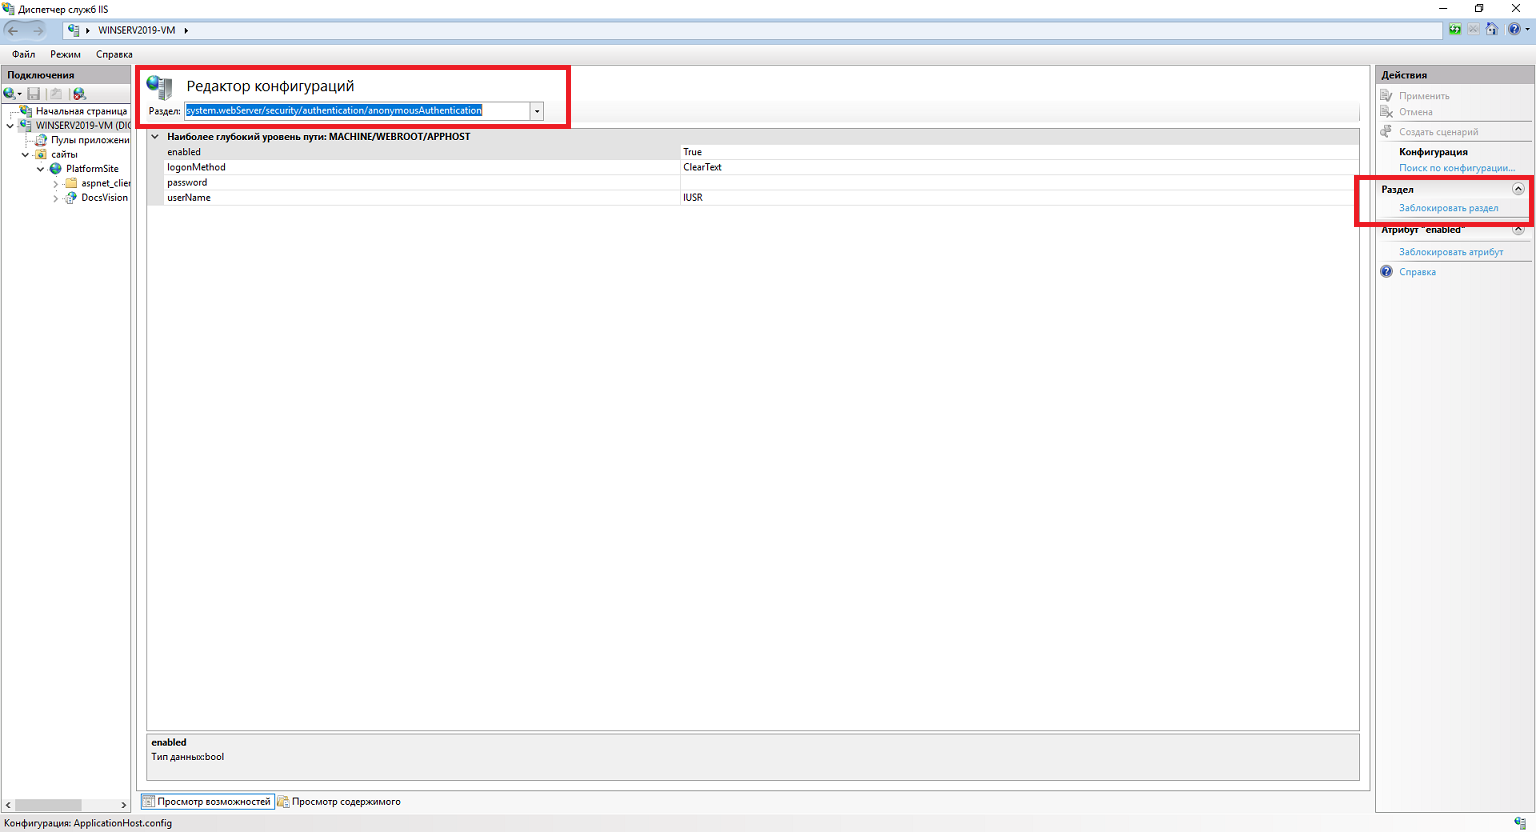Open the Раздел section dropdown arrow
This screenshot has width=1536, height=832.
pos(537,111)
